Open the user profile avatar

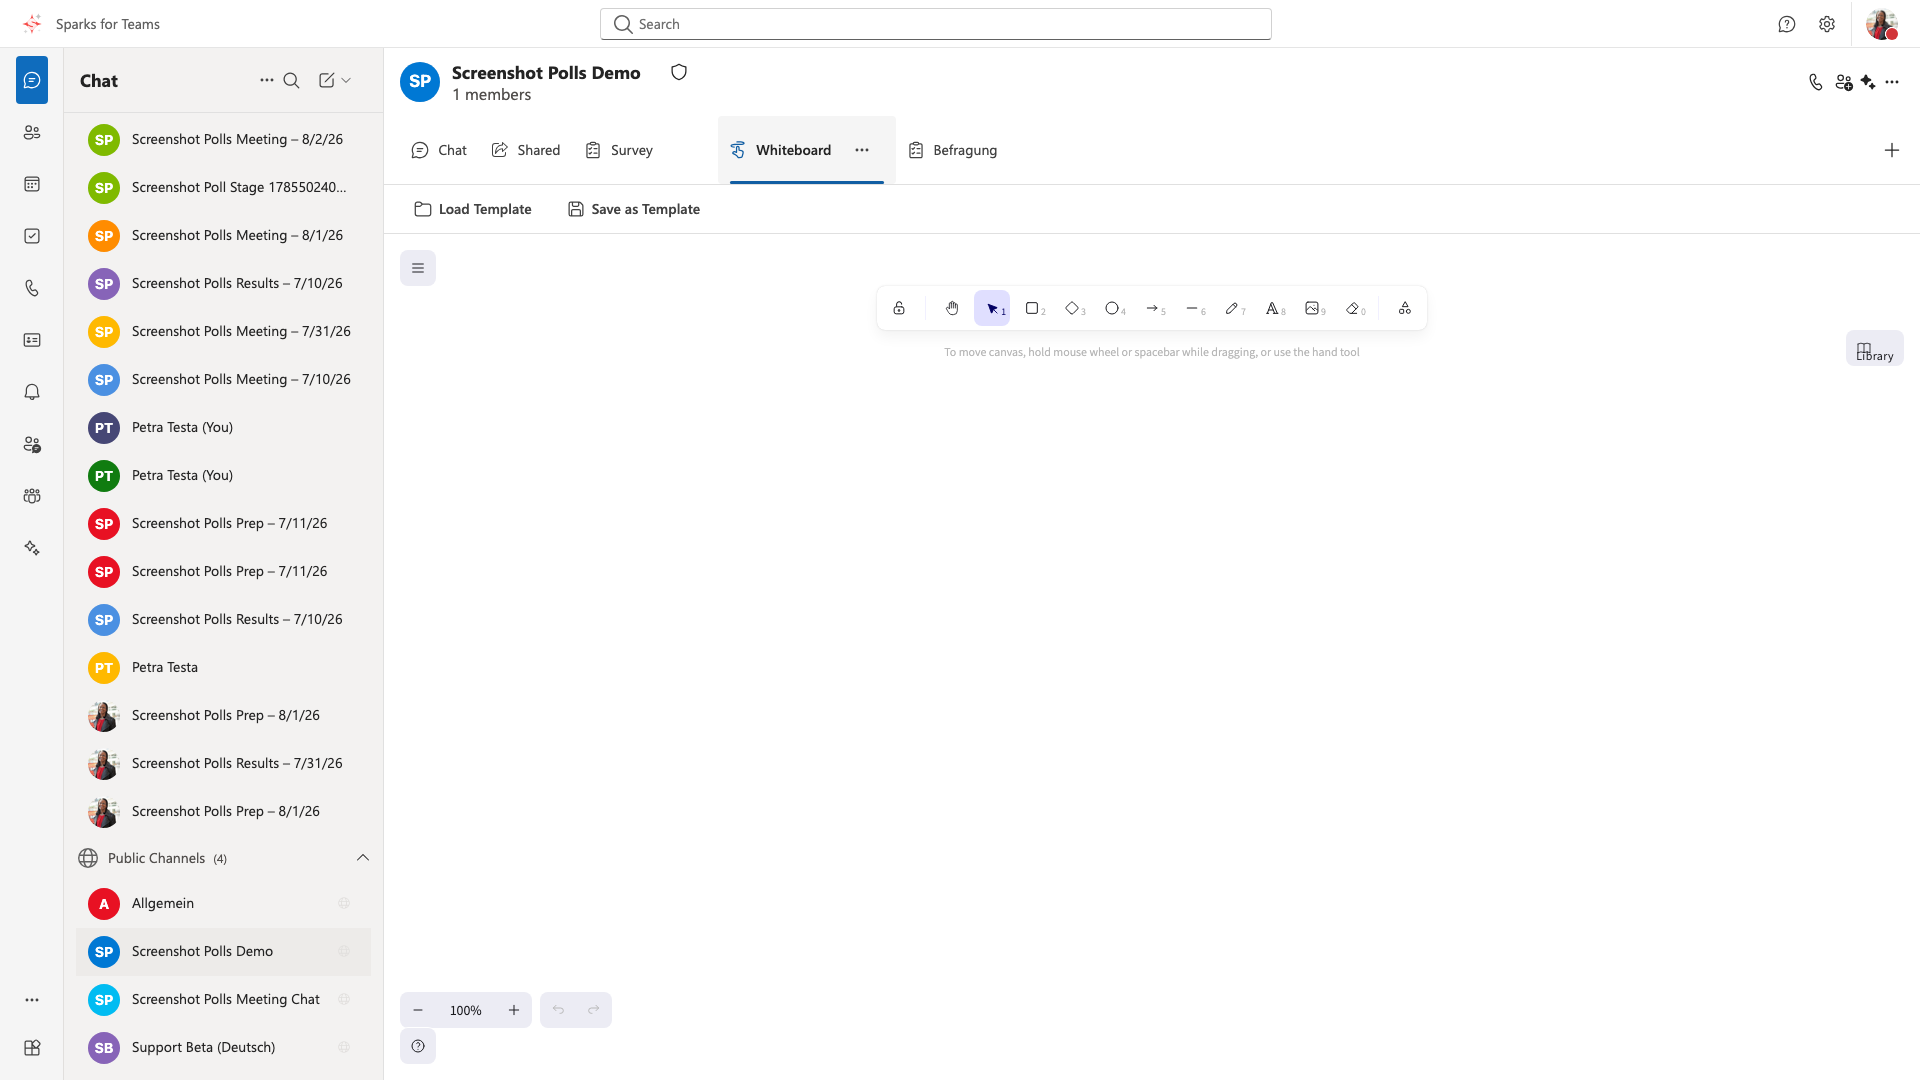tap(1882, 24)
